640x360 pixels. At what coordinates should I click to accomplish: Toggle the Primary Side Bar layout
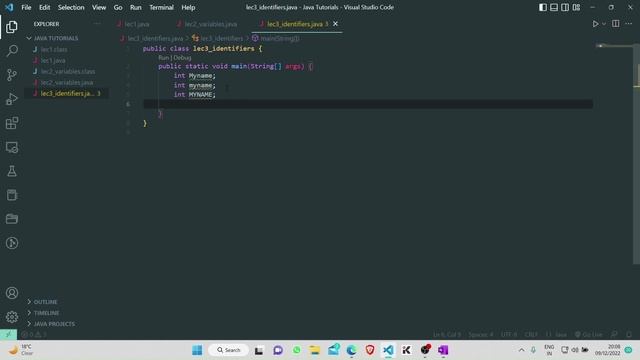pyautogui.click(x=542, y=7)
